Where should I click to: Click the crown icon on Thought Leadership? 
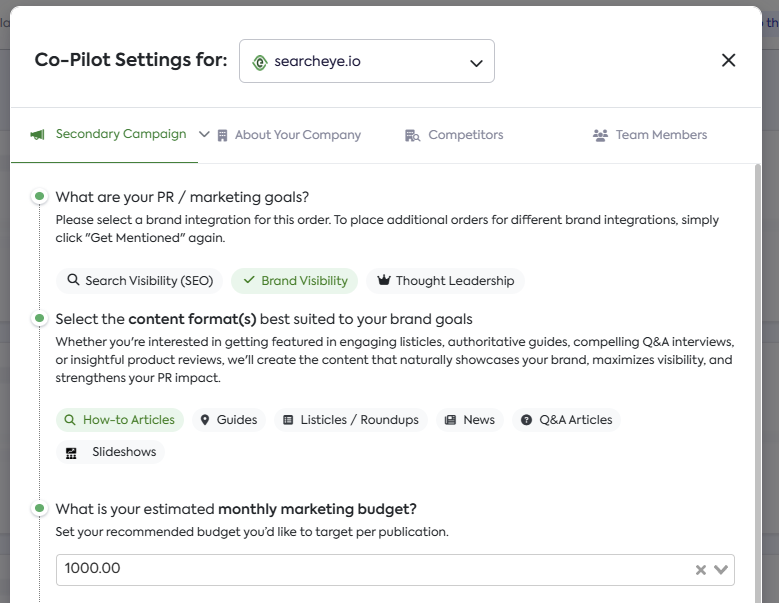click(x=382, y=281)
